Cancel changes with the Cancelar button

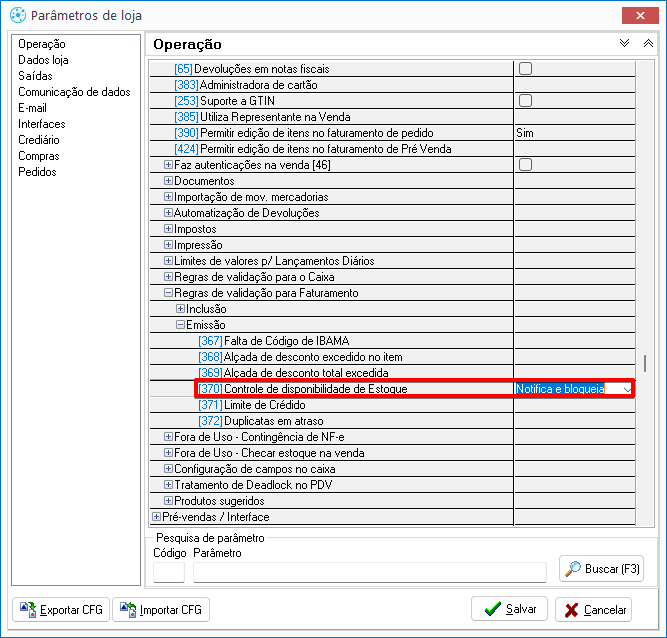(x=593, y=610)
